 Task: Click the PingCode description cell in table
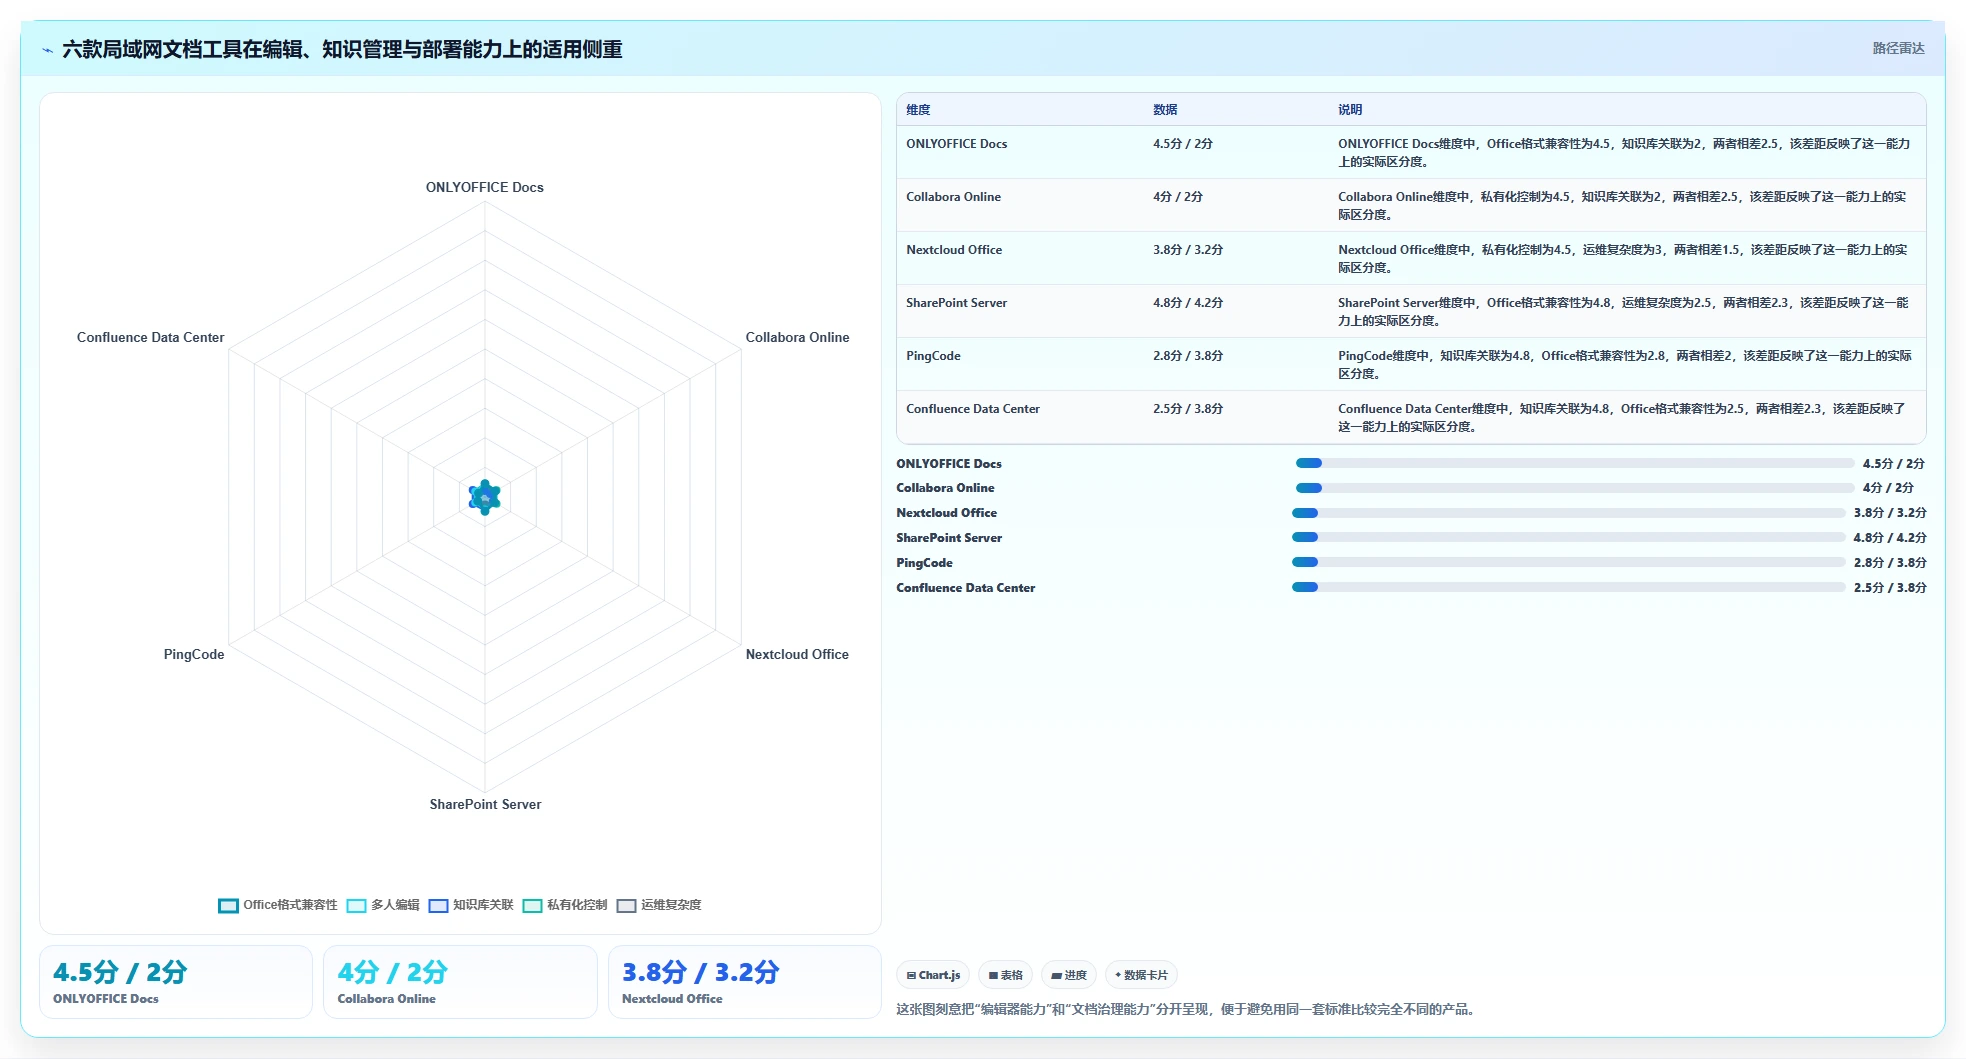pyautogui.click(x=1624, y=365)
